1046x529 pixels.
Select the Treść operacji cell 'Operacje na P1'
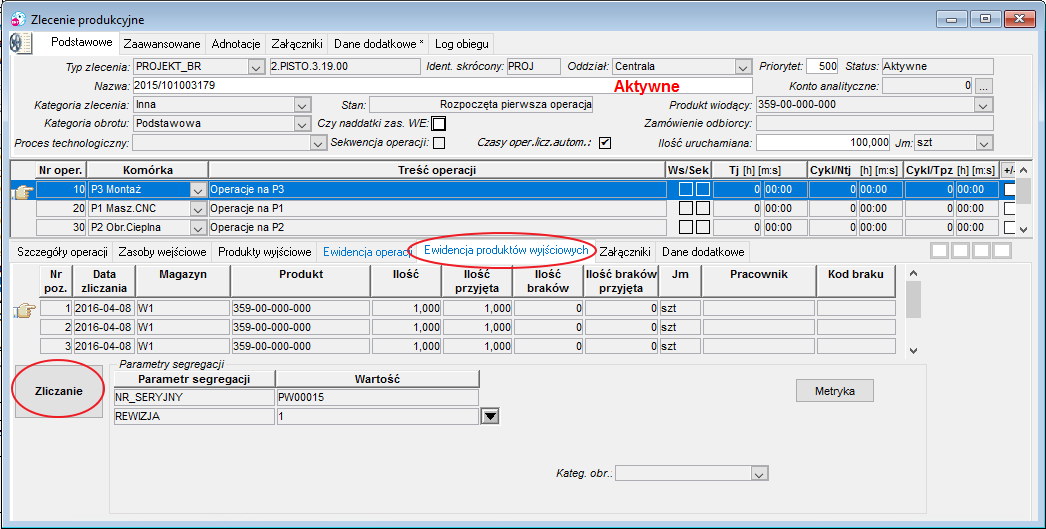438,209
